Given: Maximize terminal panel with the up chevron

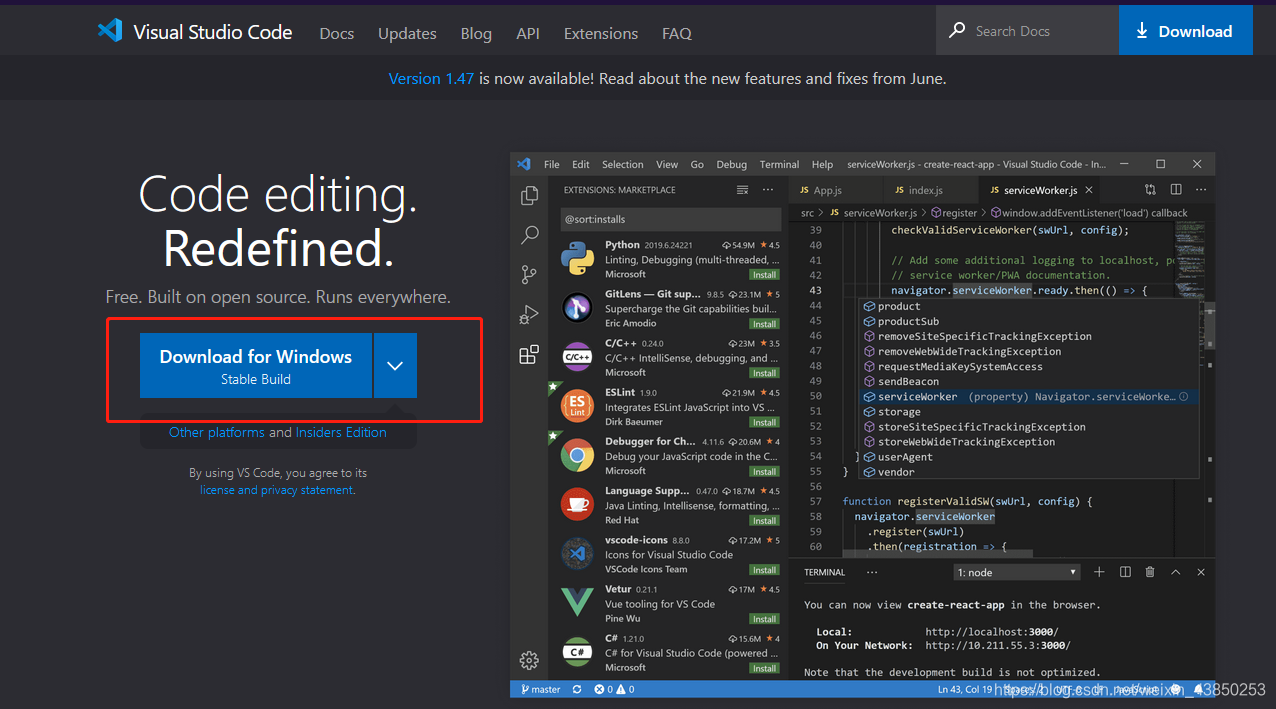Looking at the screenshot, I should [x=1176, y=572].
